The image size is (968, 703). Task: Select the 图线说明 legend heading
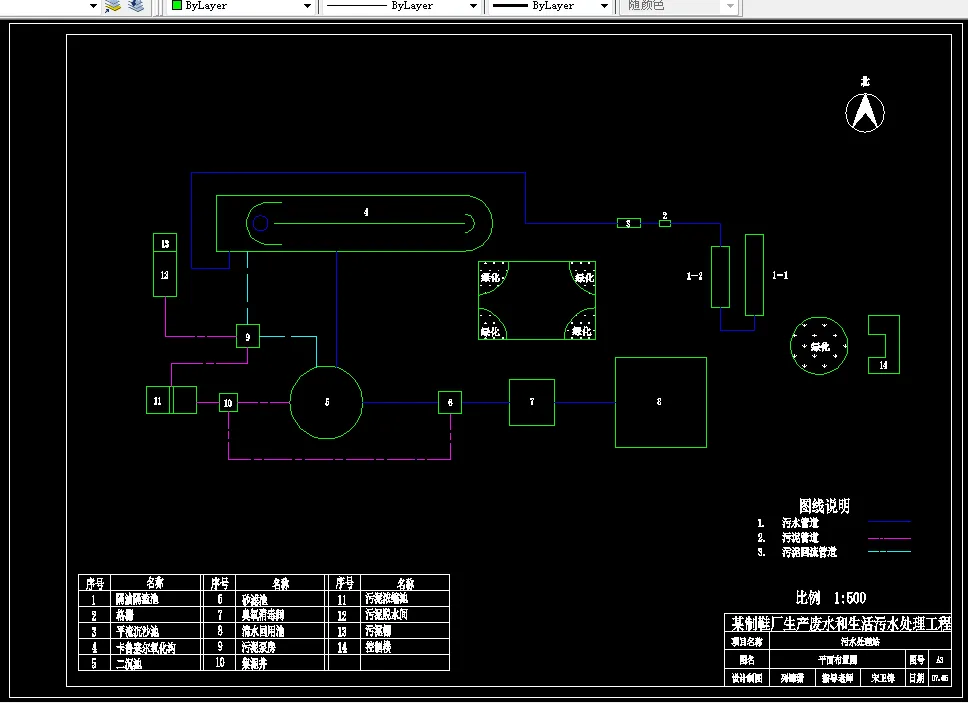click(x=824, y=506)
